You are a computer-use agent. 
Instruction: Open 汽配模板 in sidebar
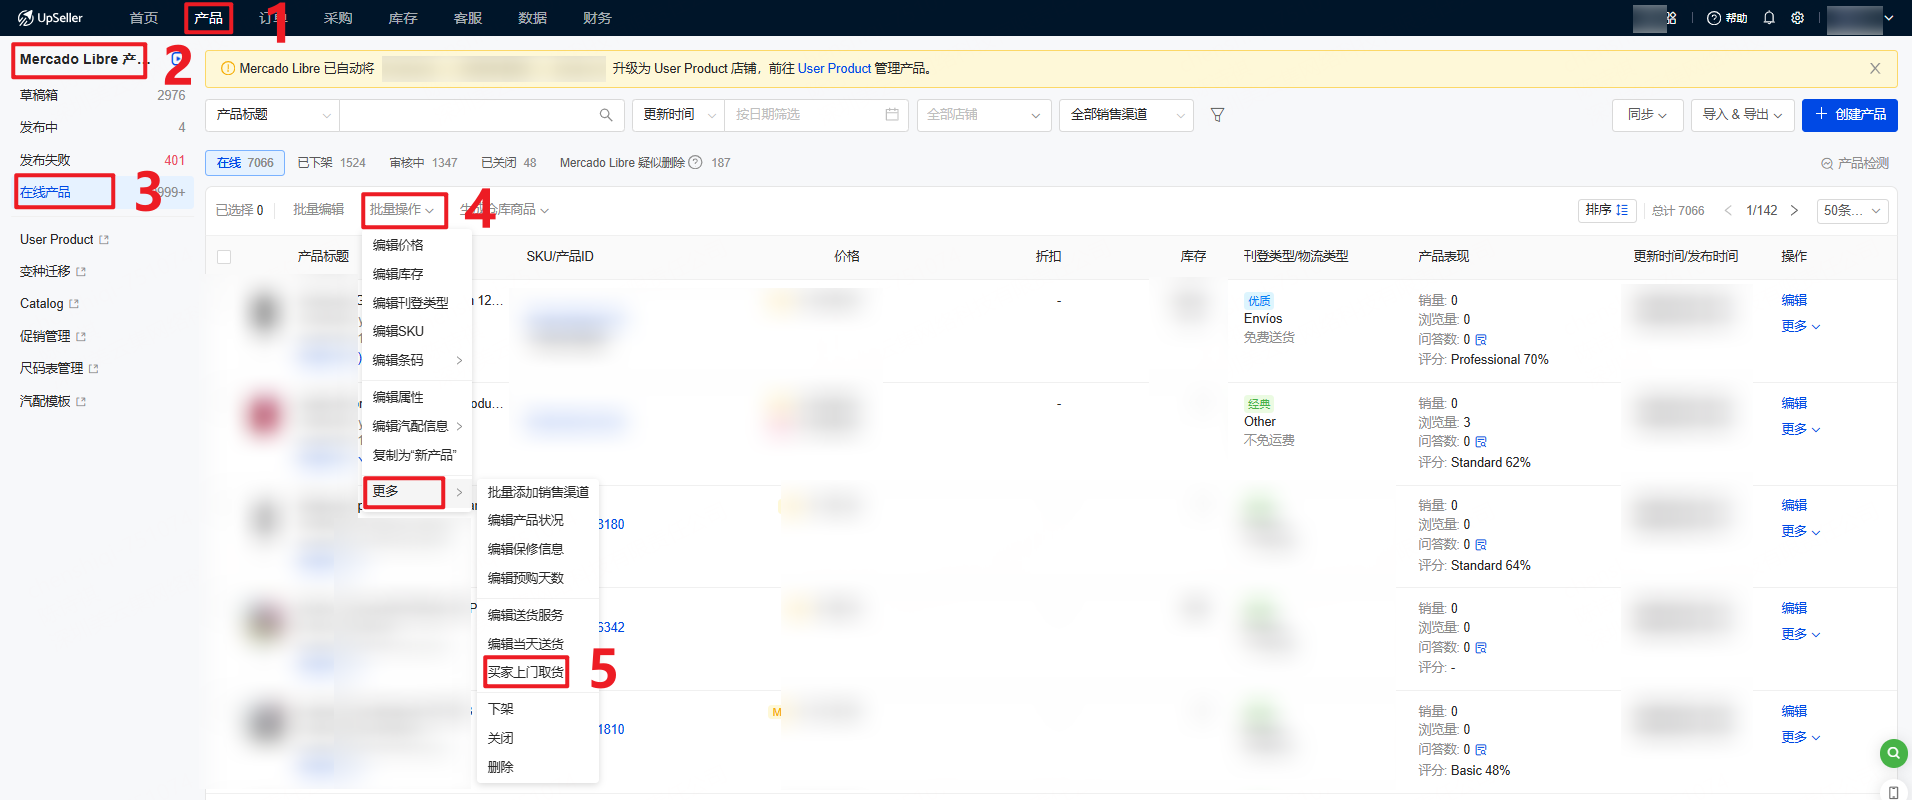pyautogui.click(x=53, y=401)
